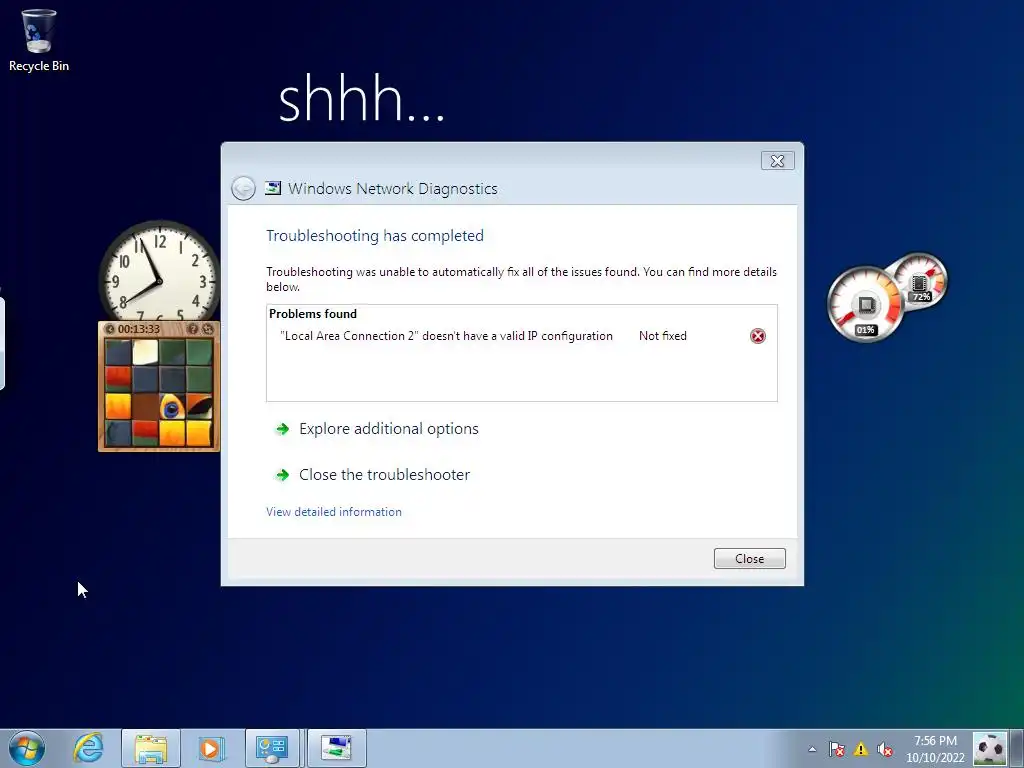Click the Not fixed status text
Screen dimensions: 1024x768
pyautogui.click(x=662, y=336)
